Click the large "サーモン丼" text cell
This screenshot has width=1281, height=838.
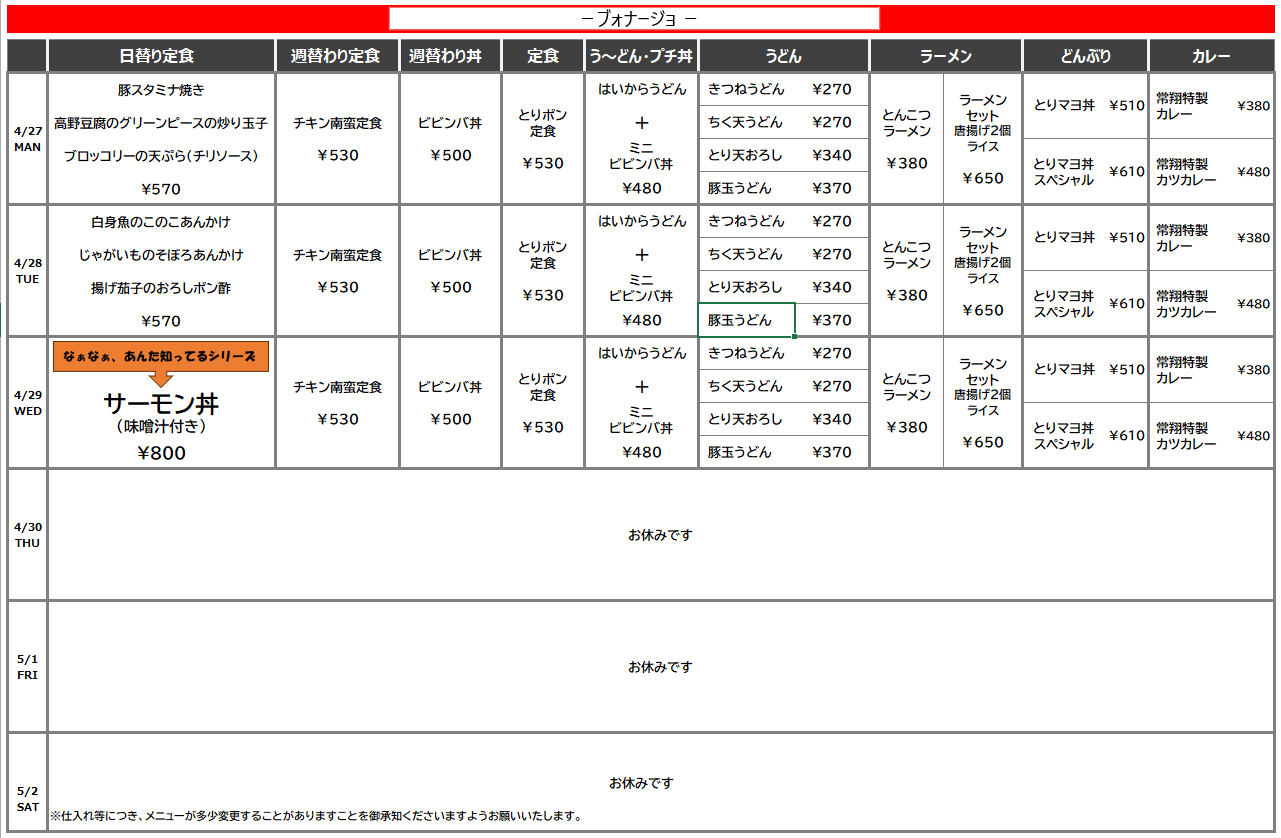[161, 403]
